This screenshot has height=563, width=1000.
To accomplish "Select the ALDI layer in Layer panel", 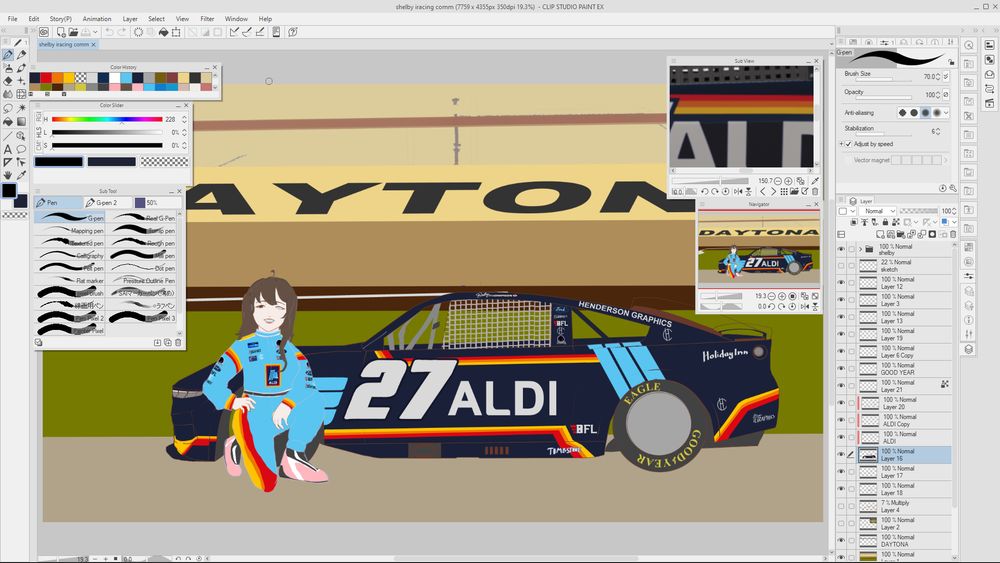I will (x=904, y=437).
